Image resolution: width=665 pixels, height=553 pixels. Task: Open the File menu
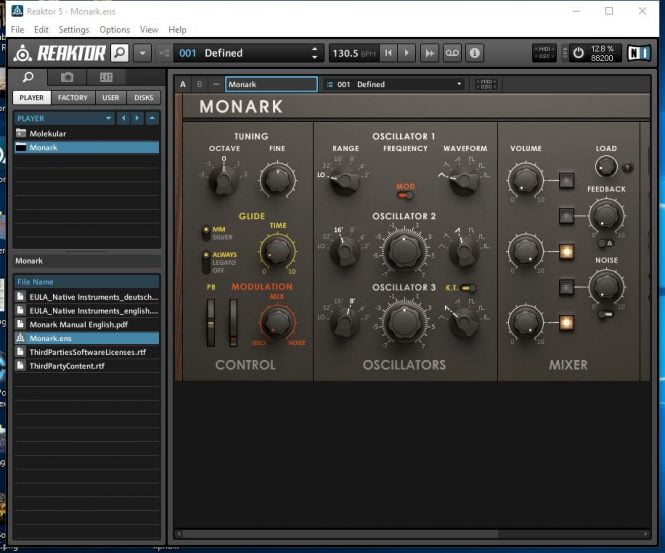click(x=17, y=30)
